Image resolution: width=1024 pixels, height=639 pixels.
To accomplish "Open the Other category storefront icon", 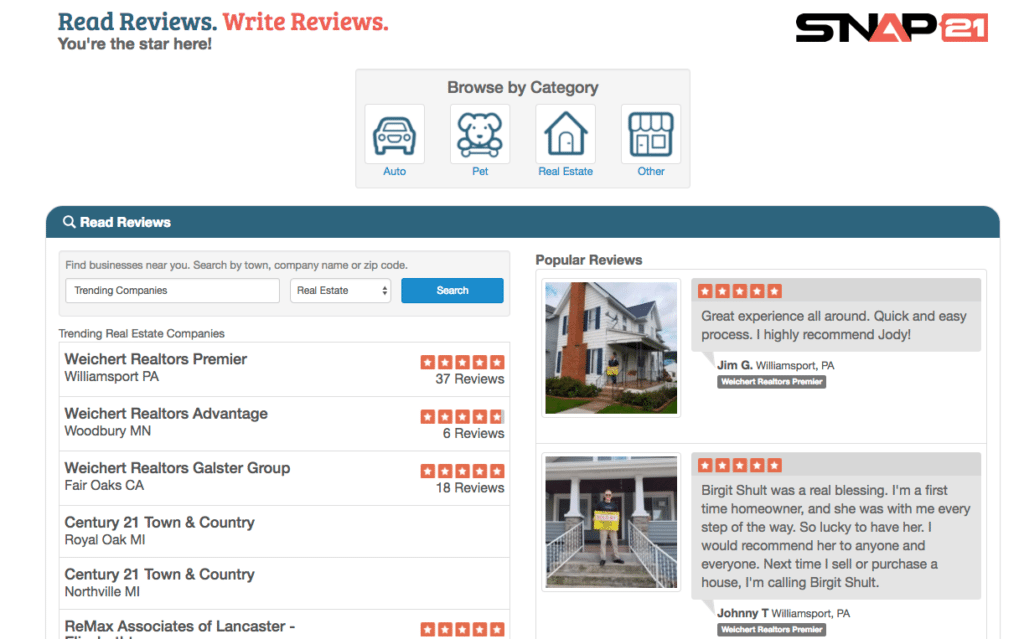I will 651,135.
